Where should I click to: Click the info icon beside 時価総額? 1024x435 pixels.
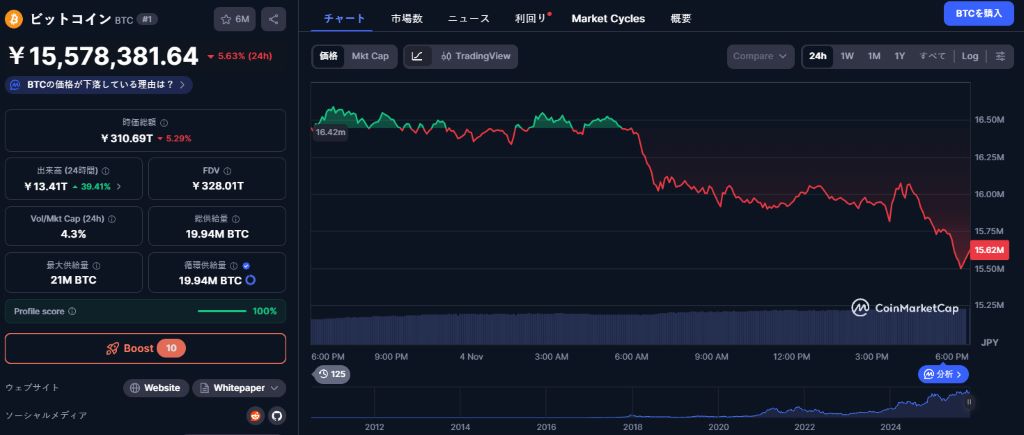[164, 122]
